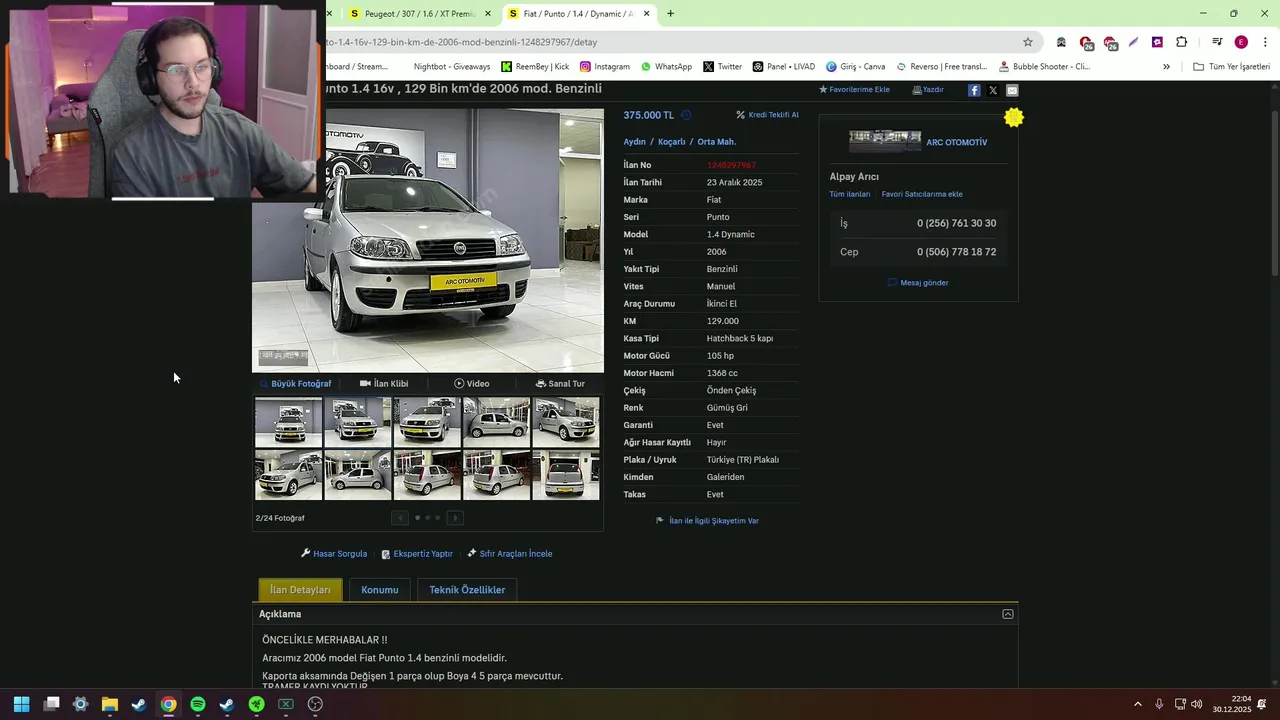Viewport: 1280px width, 720px height.
Task: Switch to İlan Klibi view
Action: click(x=384, y=384)
